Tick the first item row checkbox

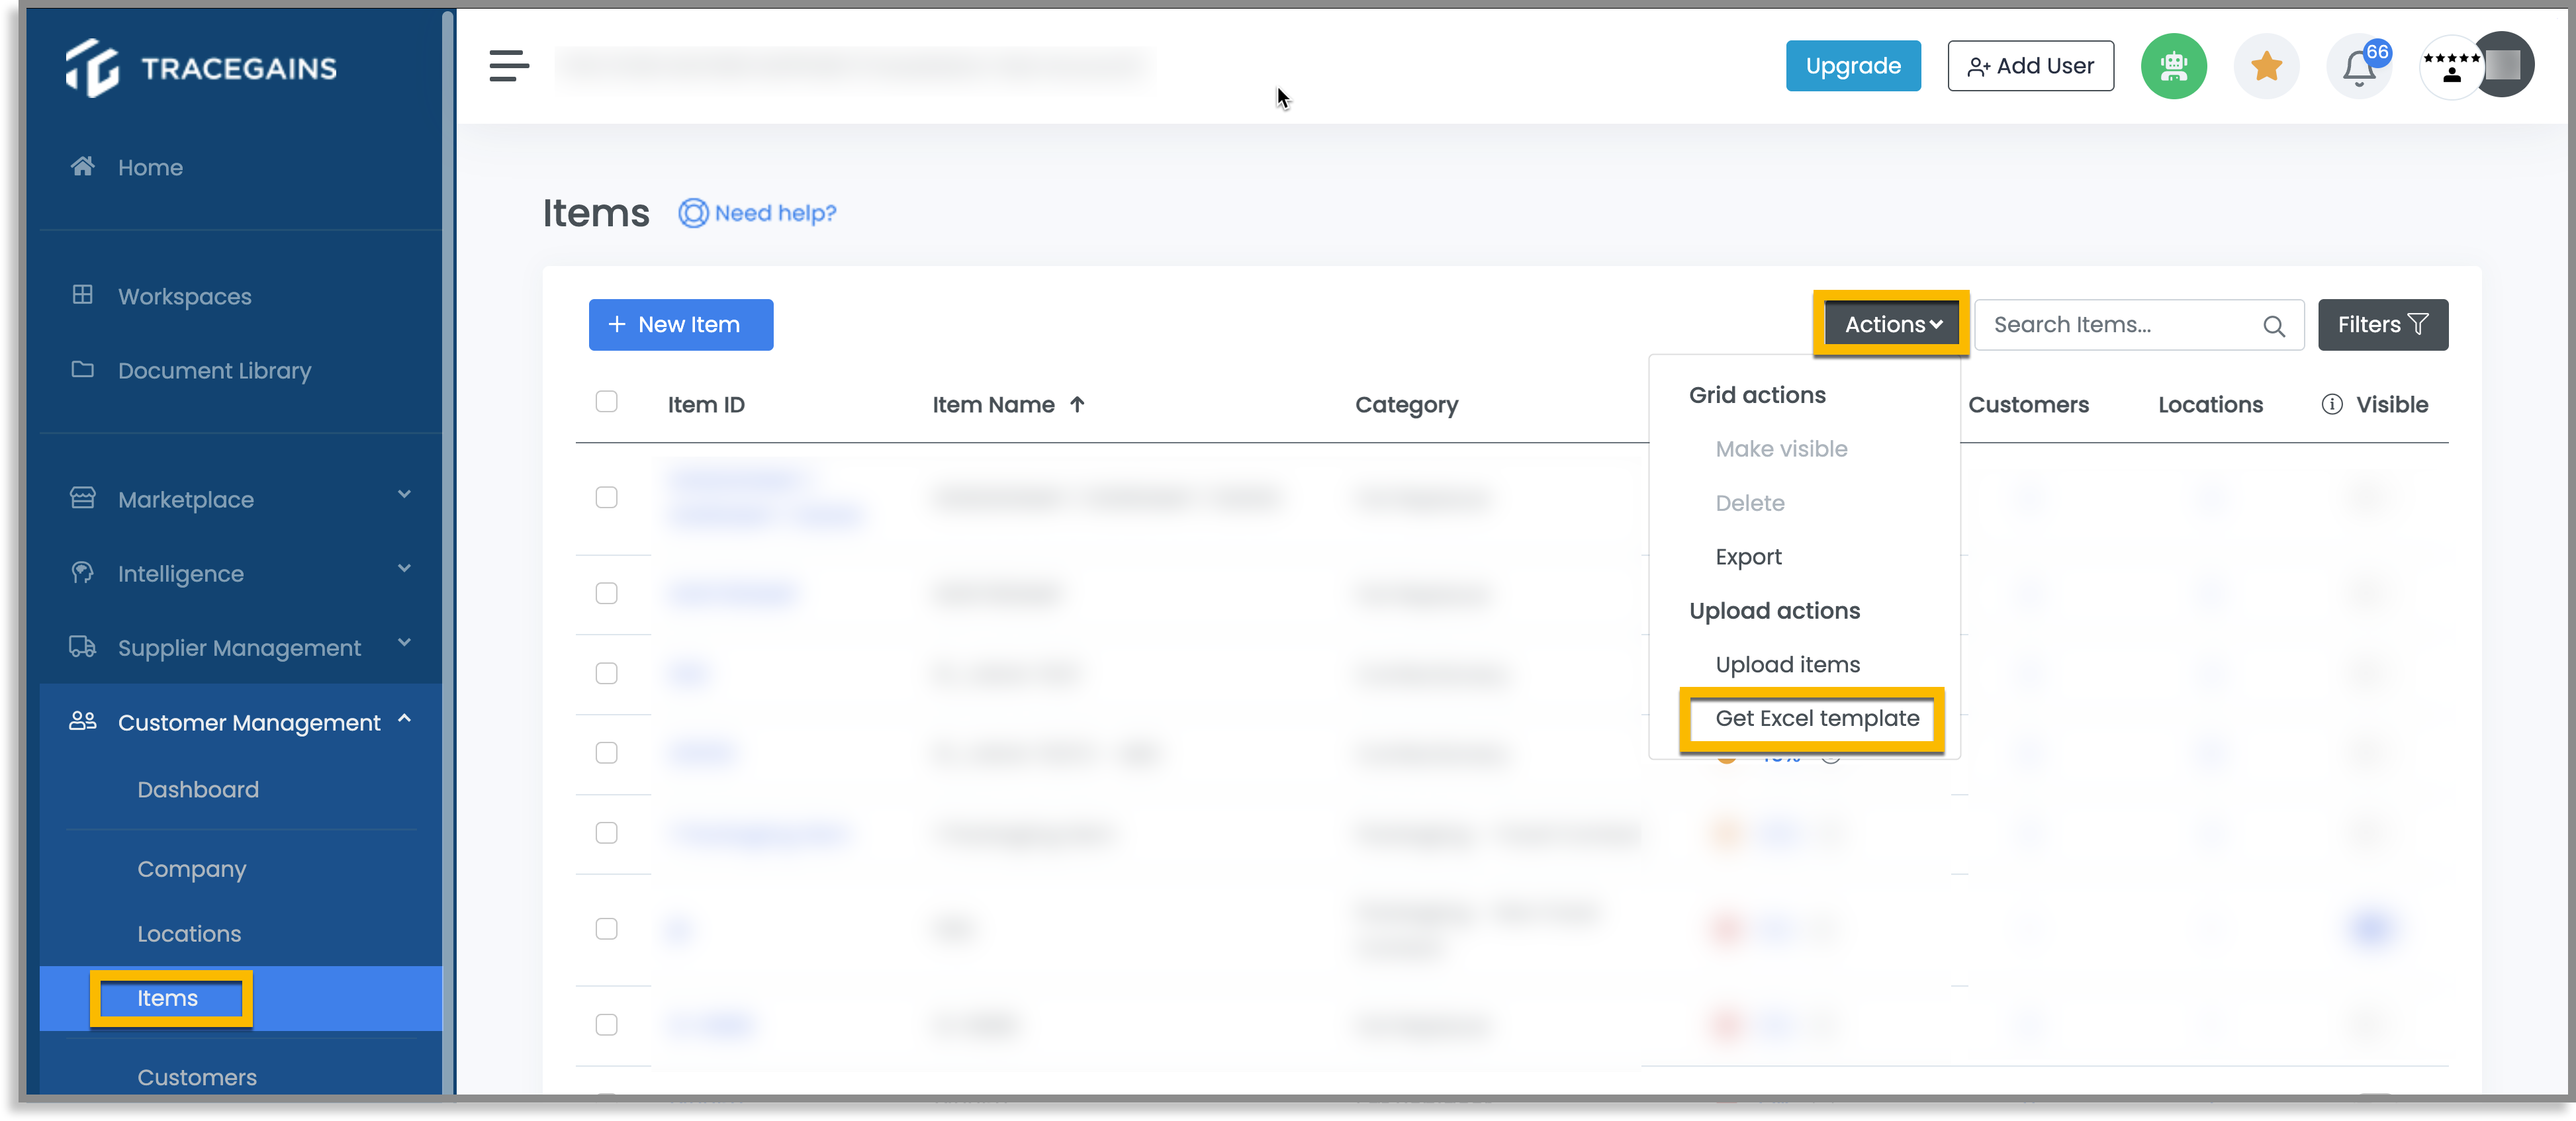click(x=606, y=498)
